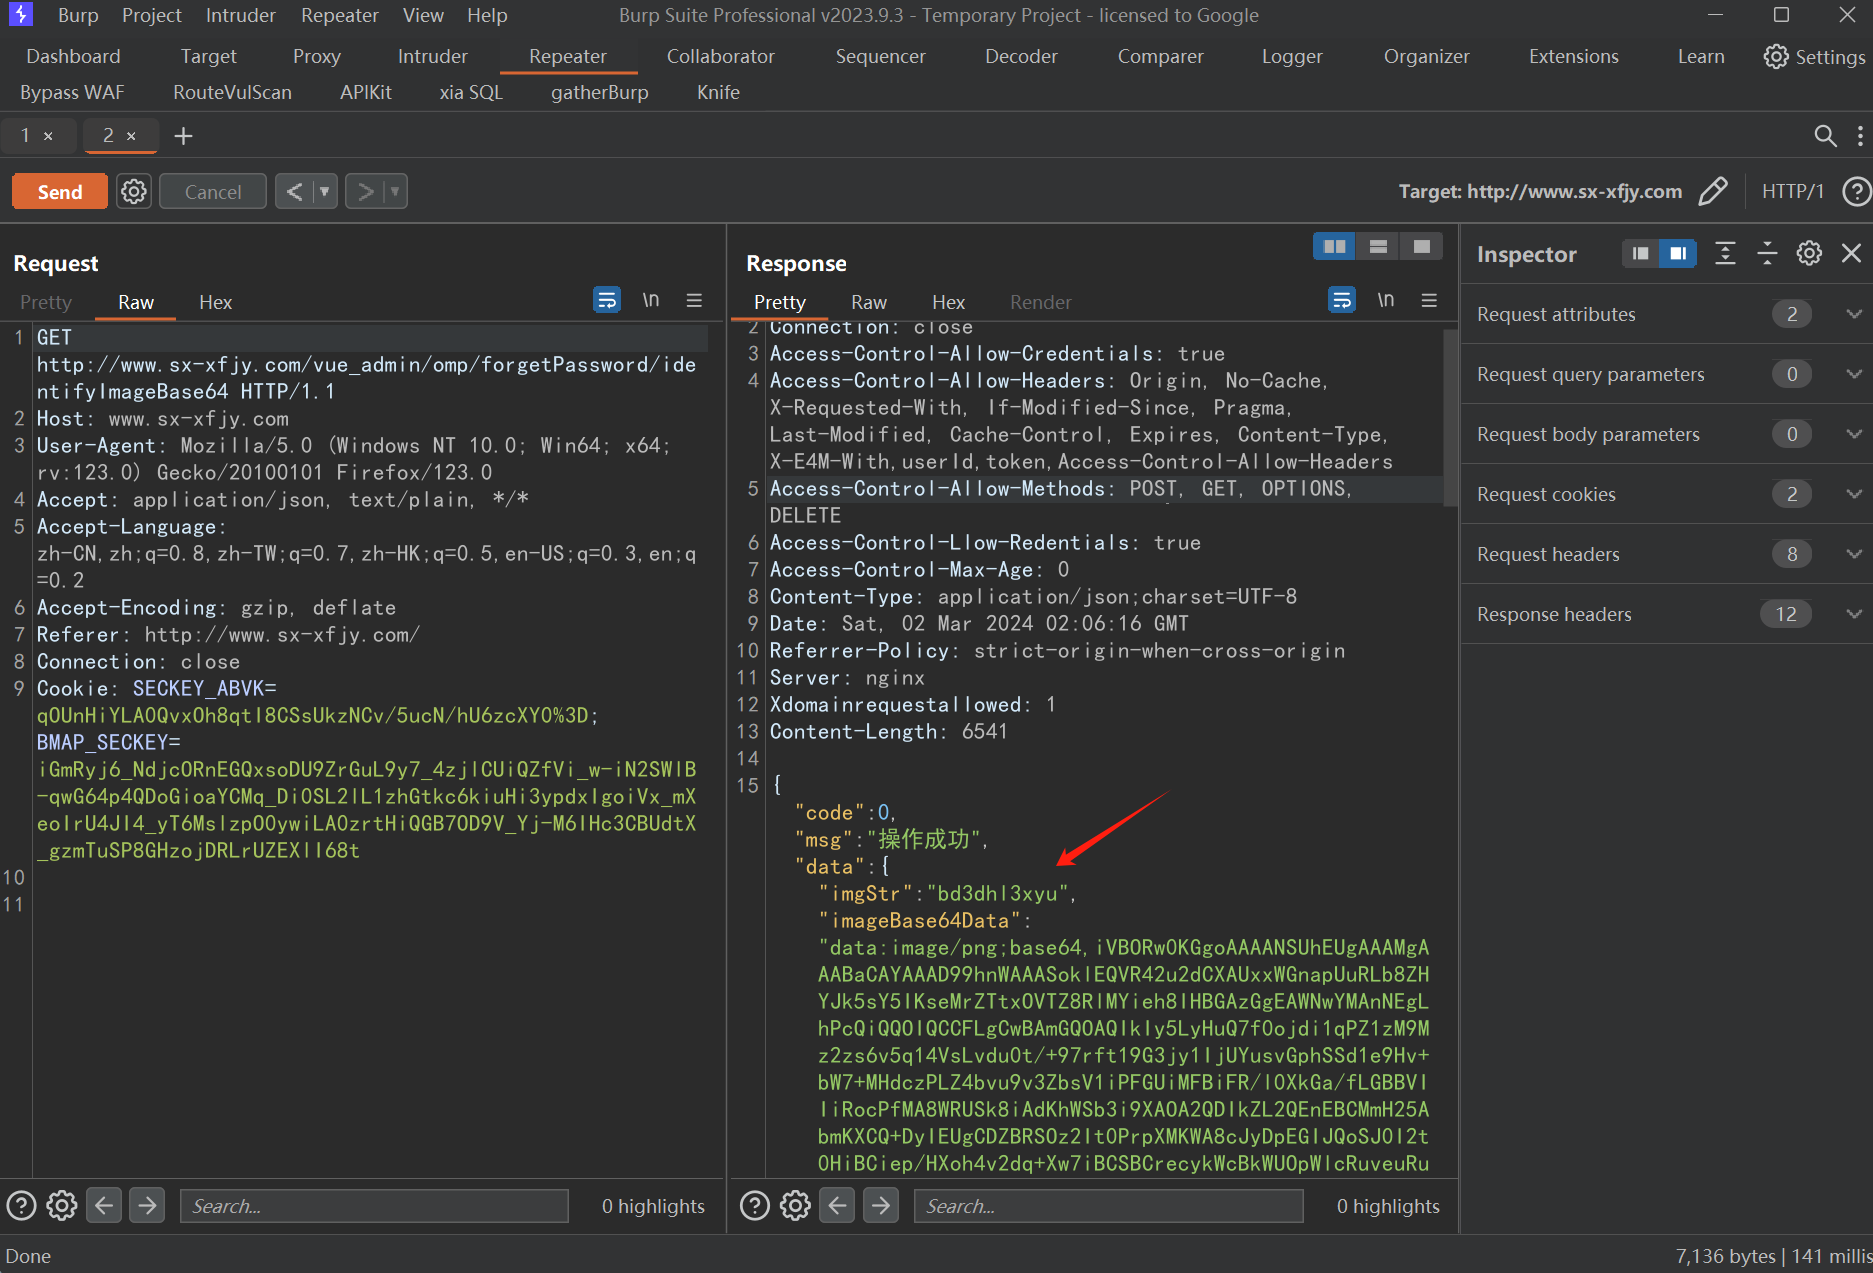The image size is (1873, 1273).
Task: Collapse all Inspector sections icon
Action: pos(1767,254)
